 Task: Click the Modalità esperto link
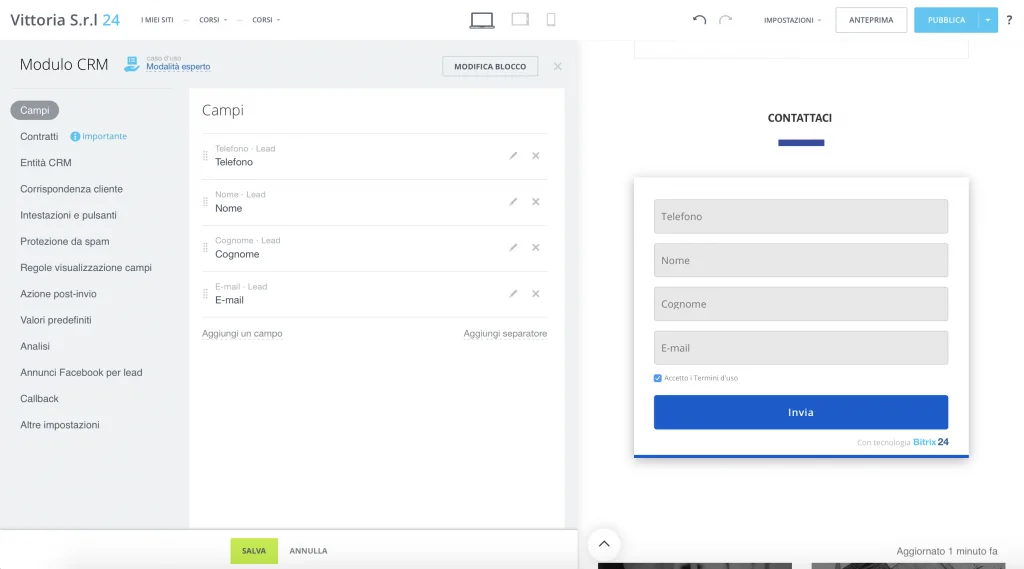(178, 67)
